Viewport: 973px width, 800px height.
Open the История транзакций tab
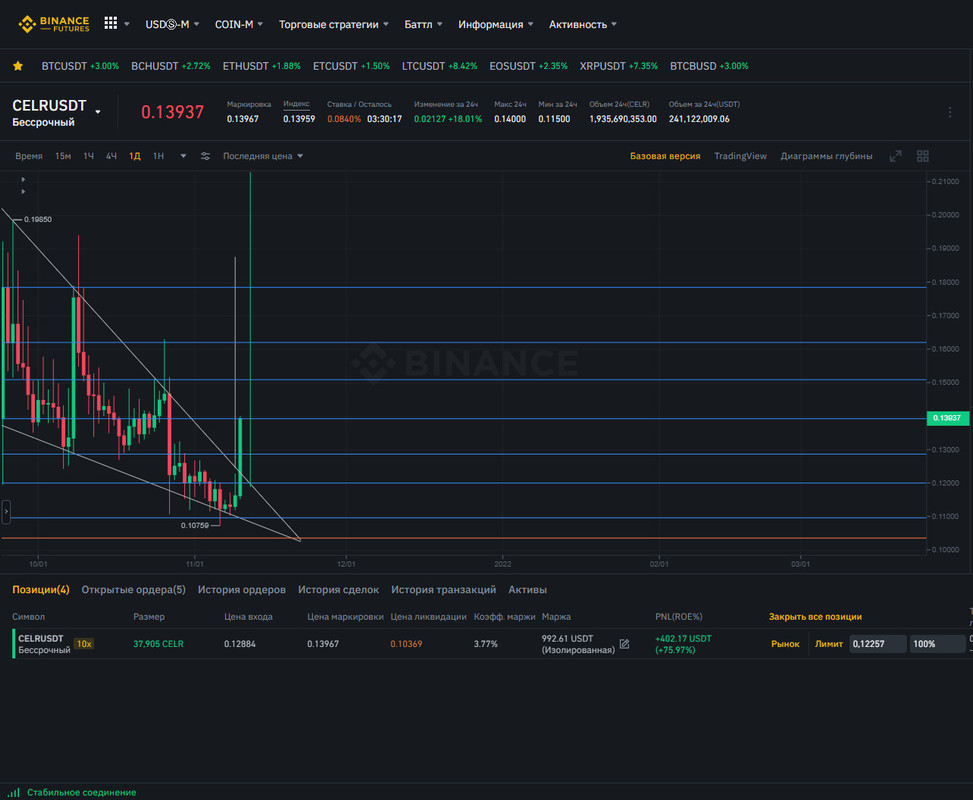pos(443,590)
